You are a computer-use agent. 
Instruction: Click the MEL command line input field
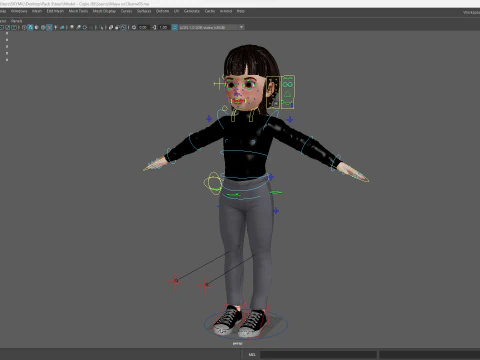point(318,354)
